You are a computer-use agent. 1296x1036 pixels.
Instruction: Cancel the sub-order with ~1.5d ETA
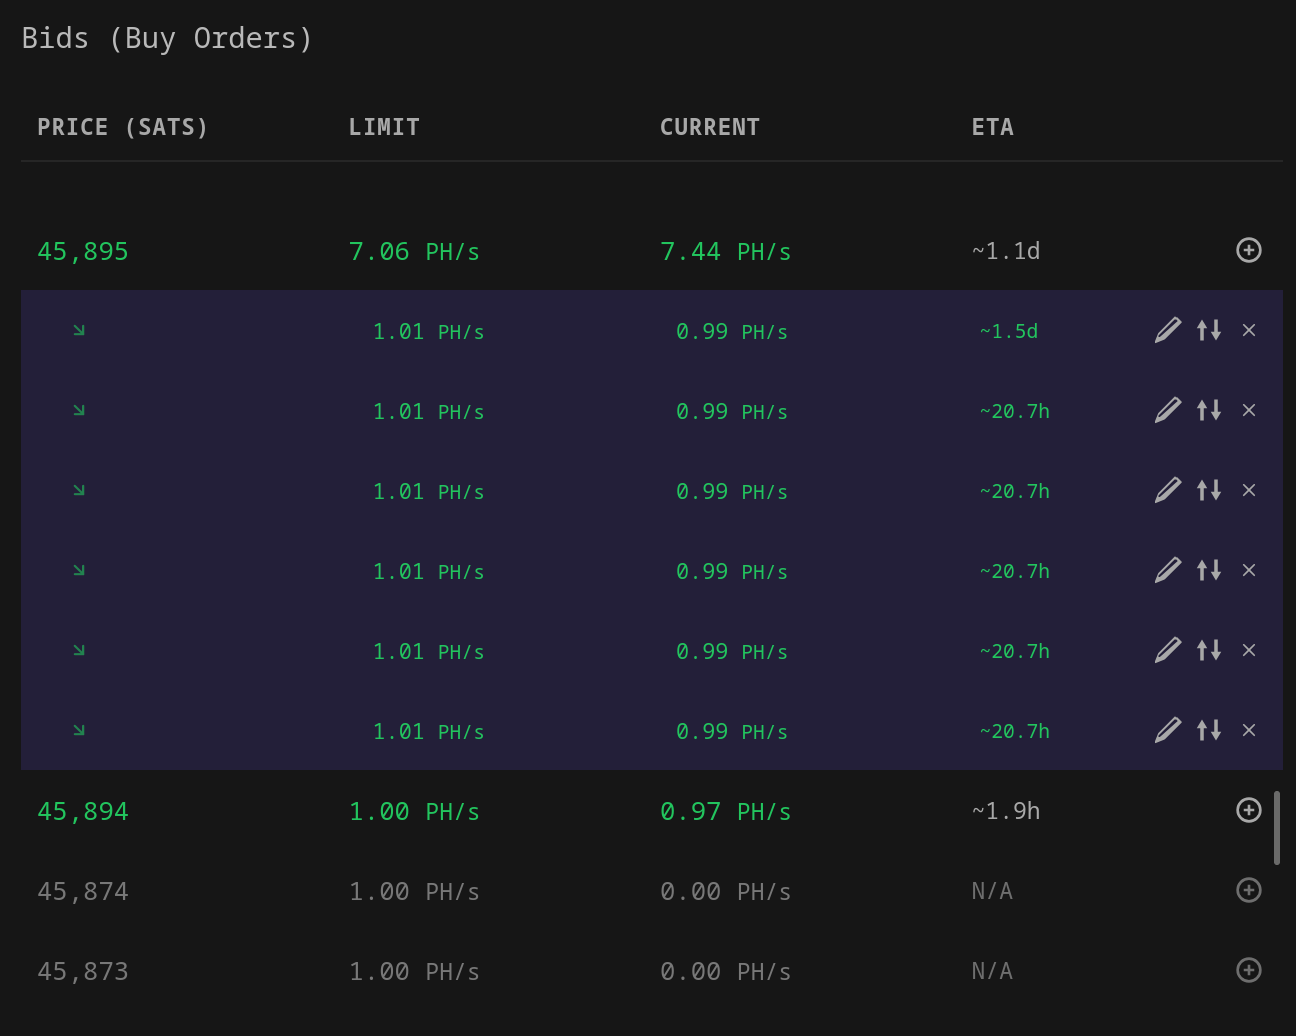(1249, 330)
